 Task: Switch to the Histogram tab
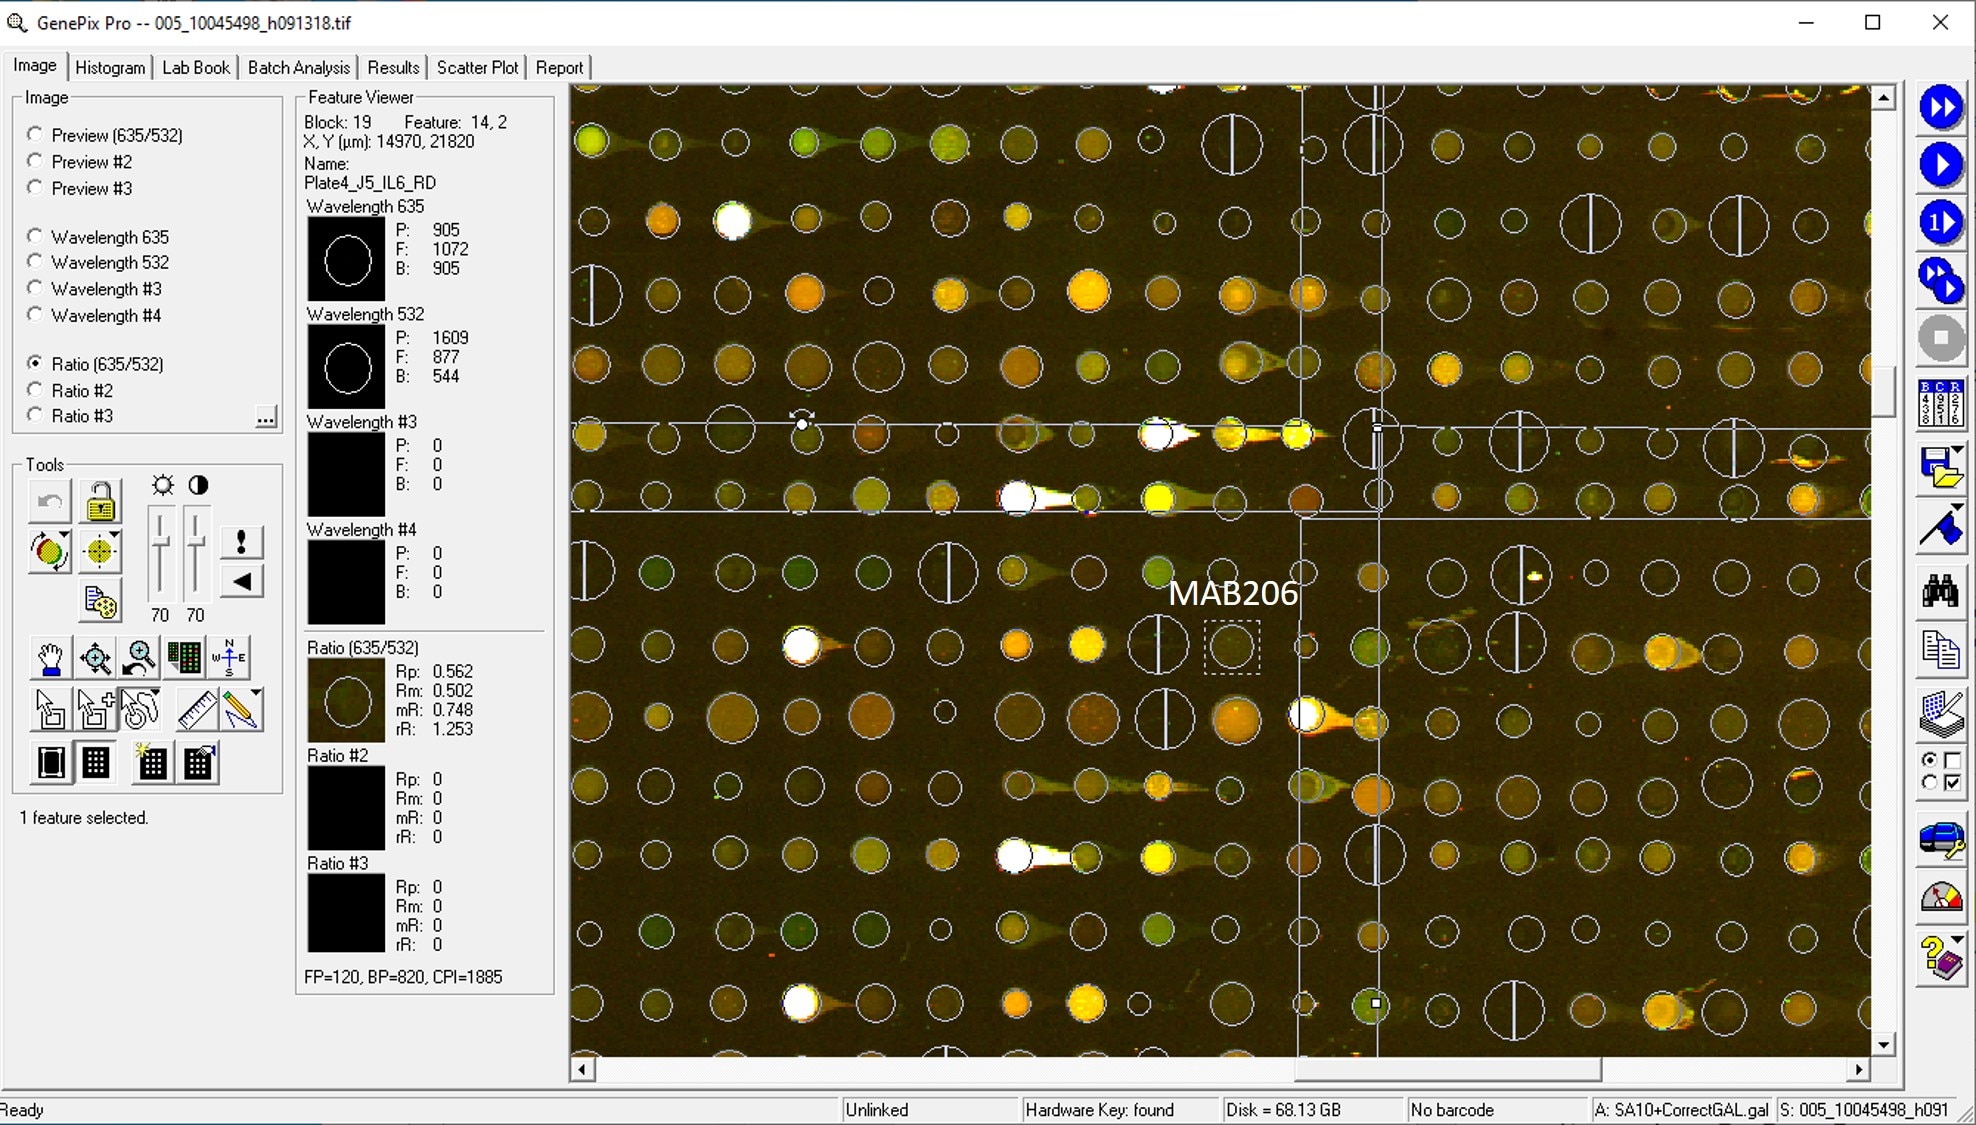pyautogui.click(x=110, y=67)
